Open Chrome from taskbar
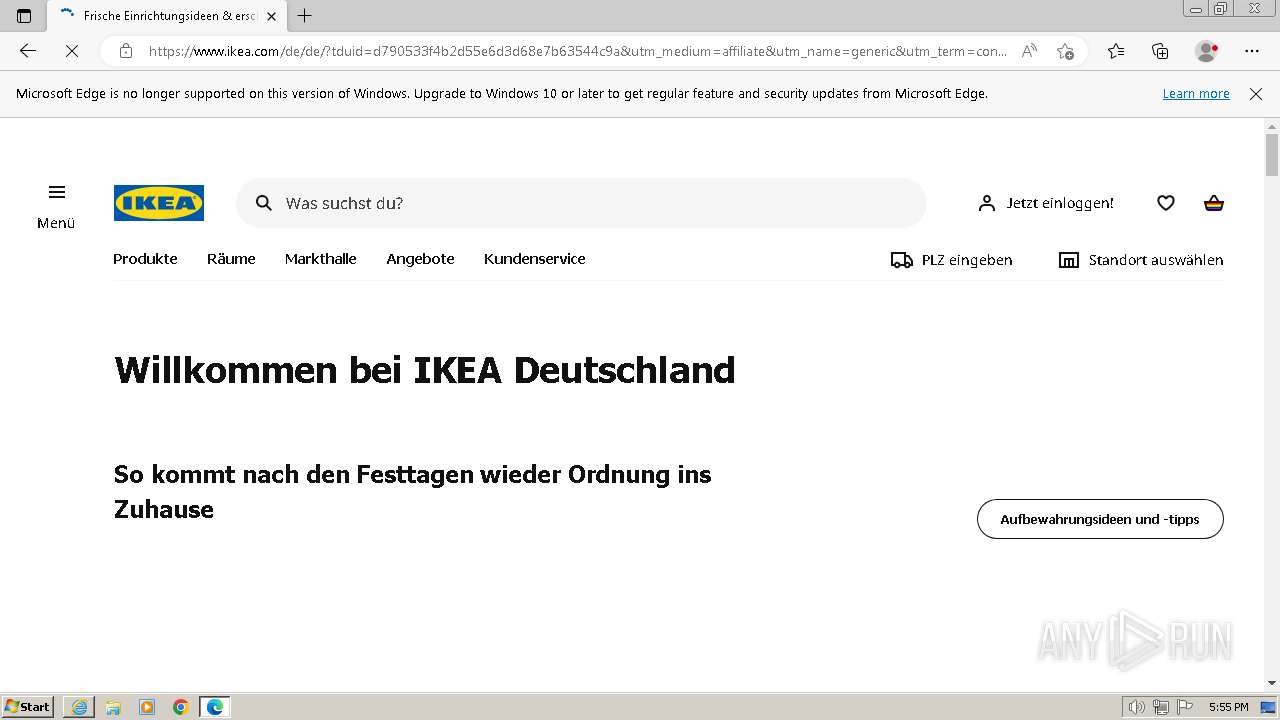Screen dimensions: 1280x720 click(x=181, y=707)
